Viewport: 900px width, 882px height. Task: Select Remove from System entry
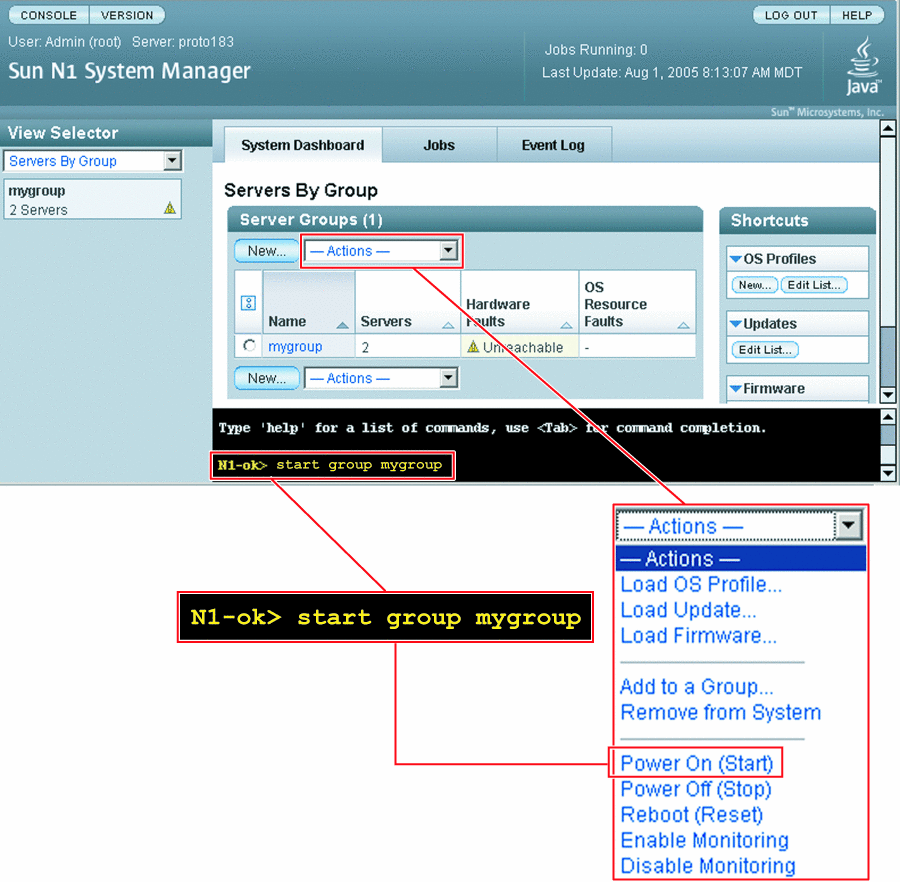721,712
